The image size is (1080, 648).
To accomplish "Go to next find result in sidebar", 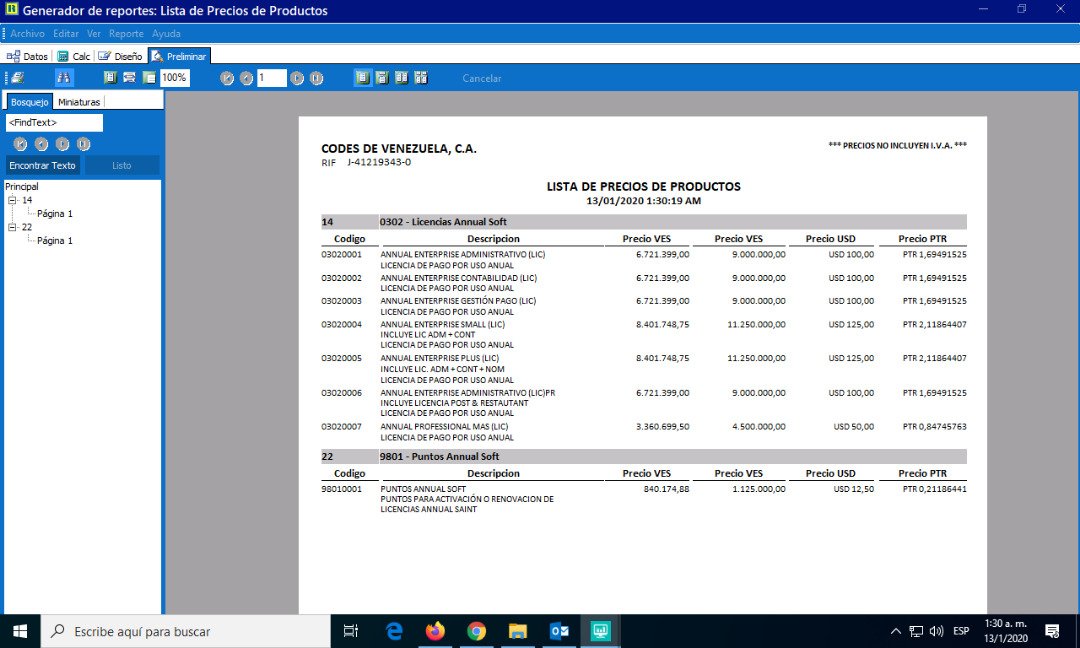I will pyautogui.click(x=63, y=144).
